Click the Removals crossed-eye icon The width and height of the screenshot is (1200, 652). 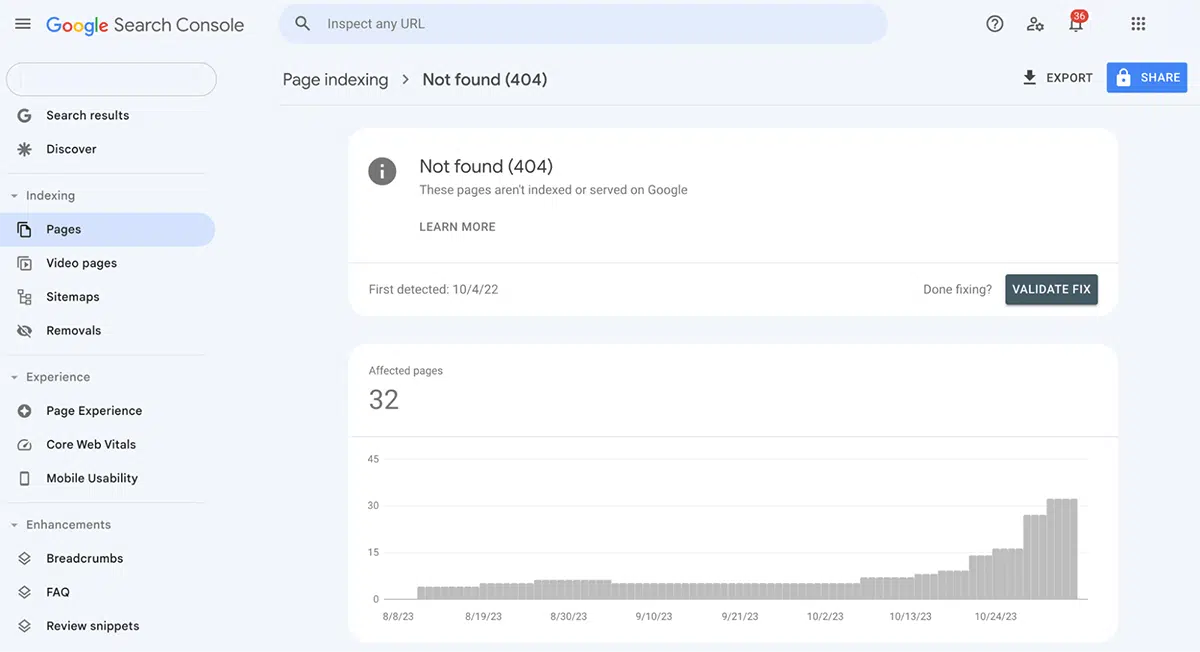click(x=25, y=331)
